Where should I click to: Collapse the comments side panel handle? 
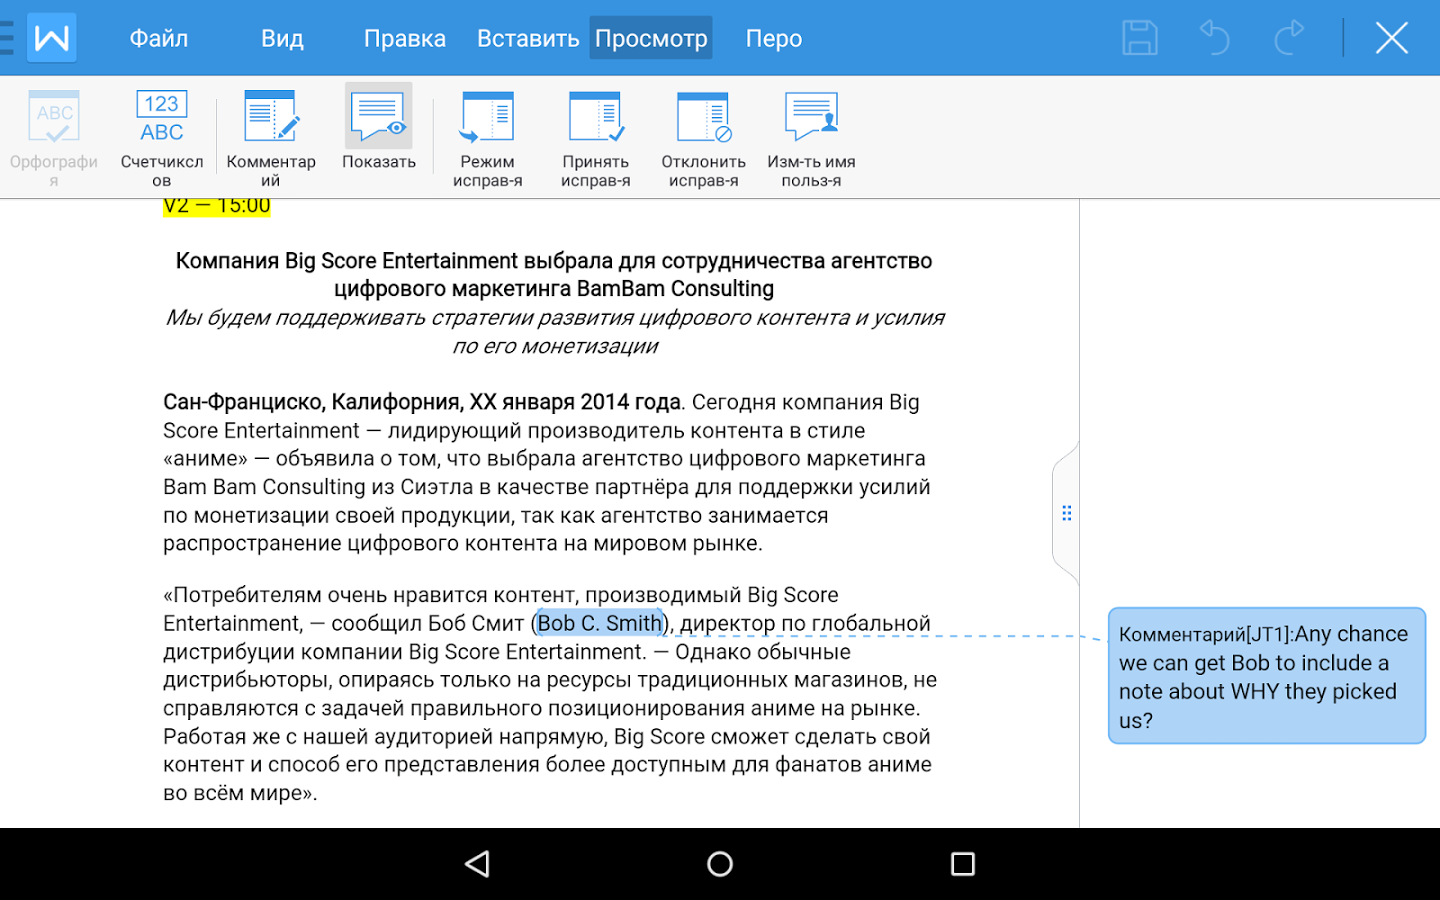point(1066,513)
